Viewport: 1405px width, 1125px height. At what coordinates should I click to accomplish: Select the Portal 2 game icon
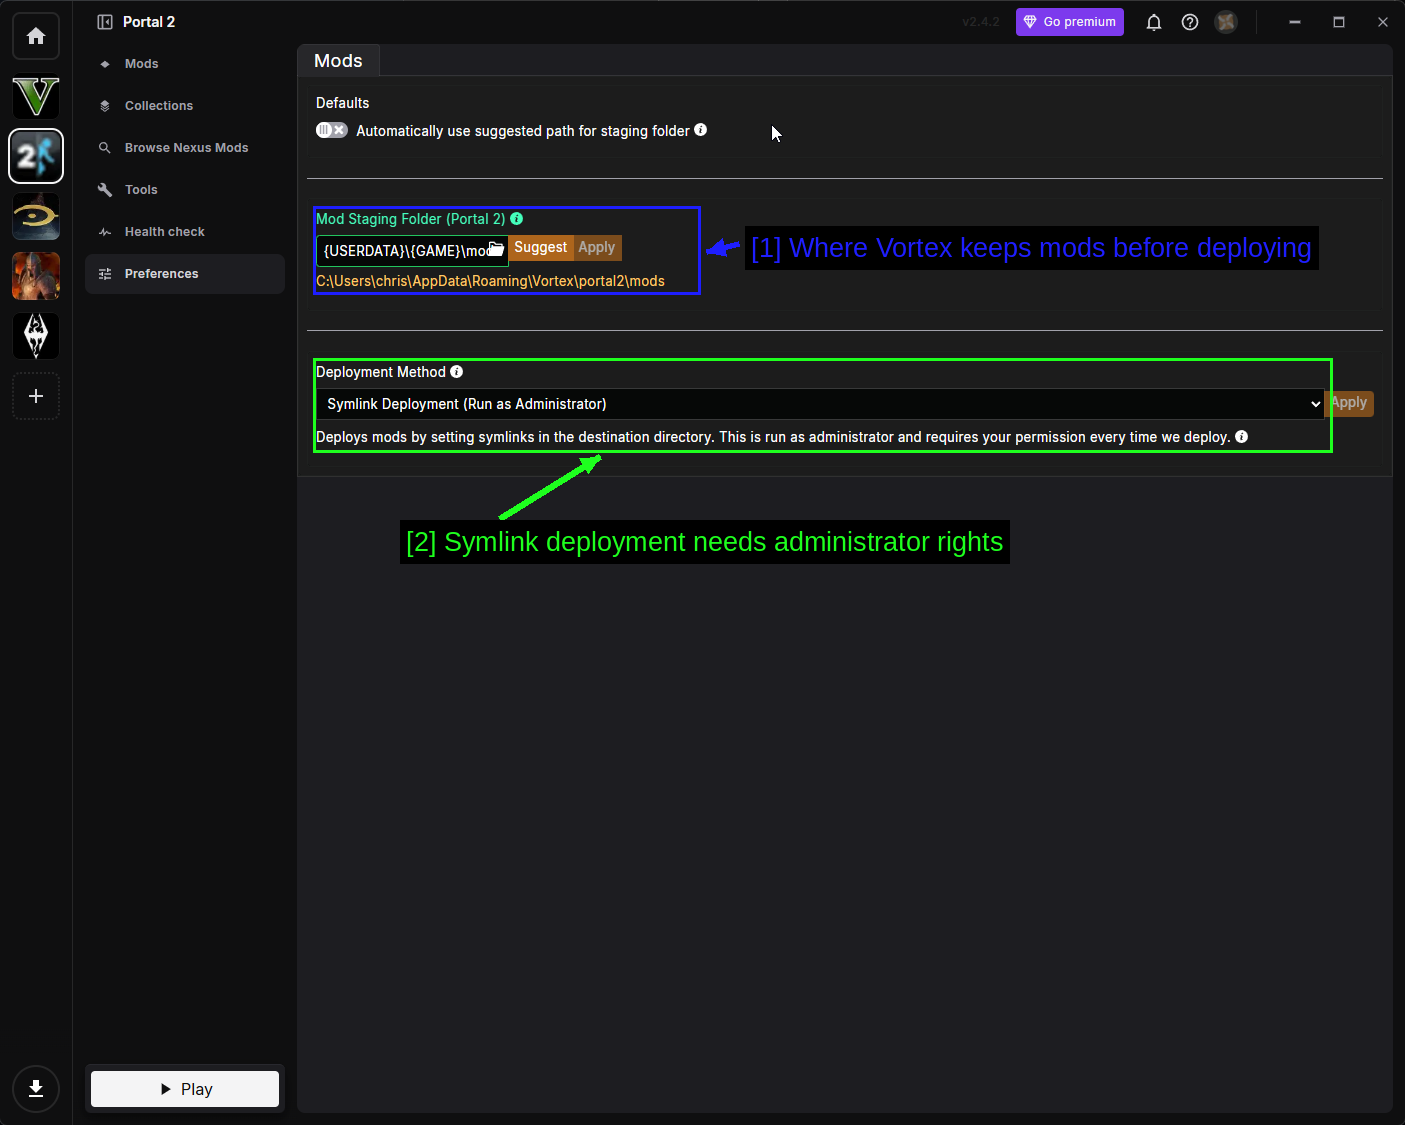click(x=36, y=156)
